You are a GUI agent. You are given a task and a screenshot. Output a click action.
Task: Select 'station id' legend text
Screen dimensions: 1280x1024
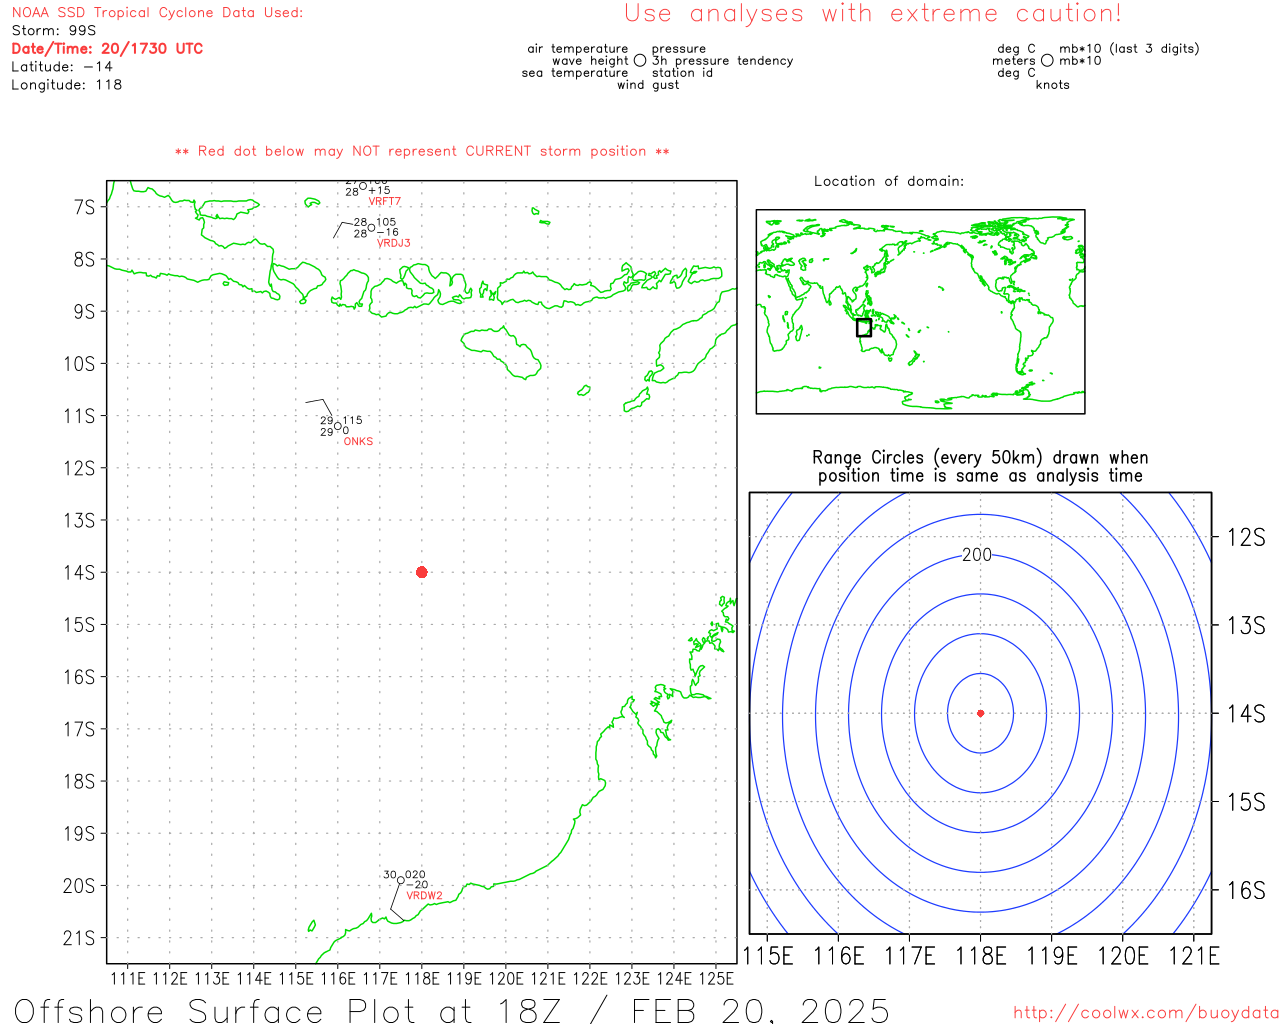pyautogui.click(x=682, y=73)
